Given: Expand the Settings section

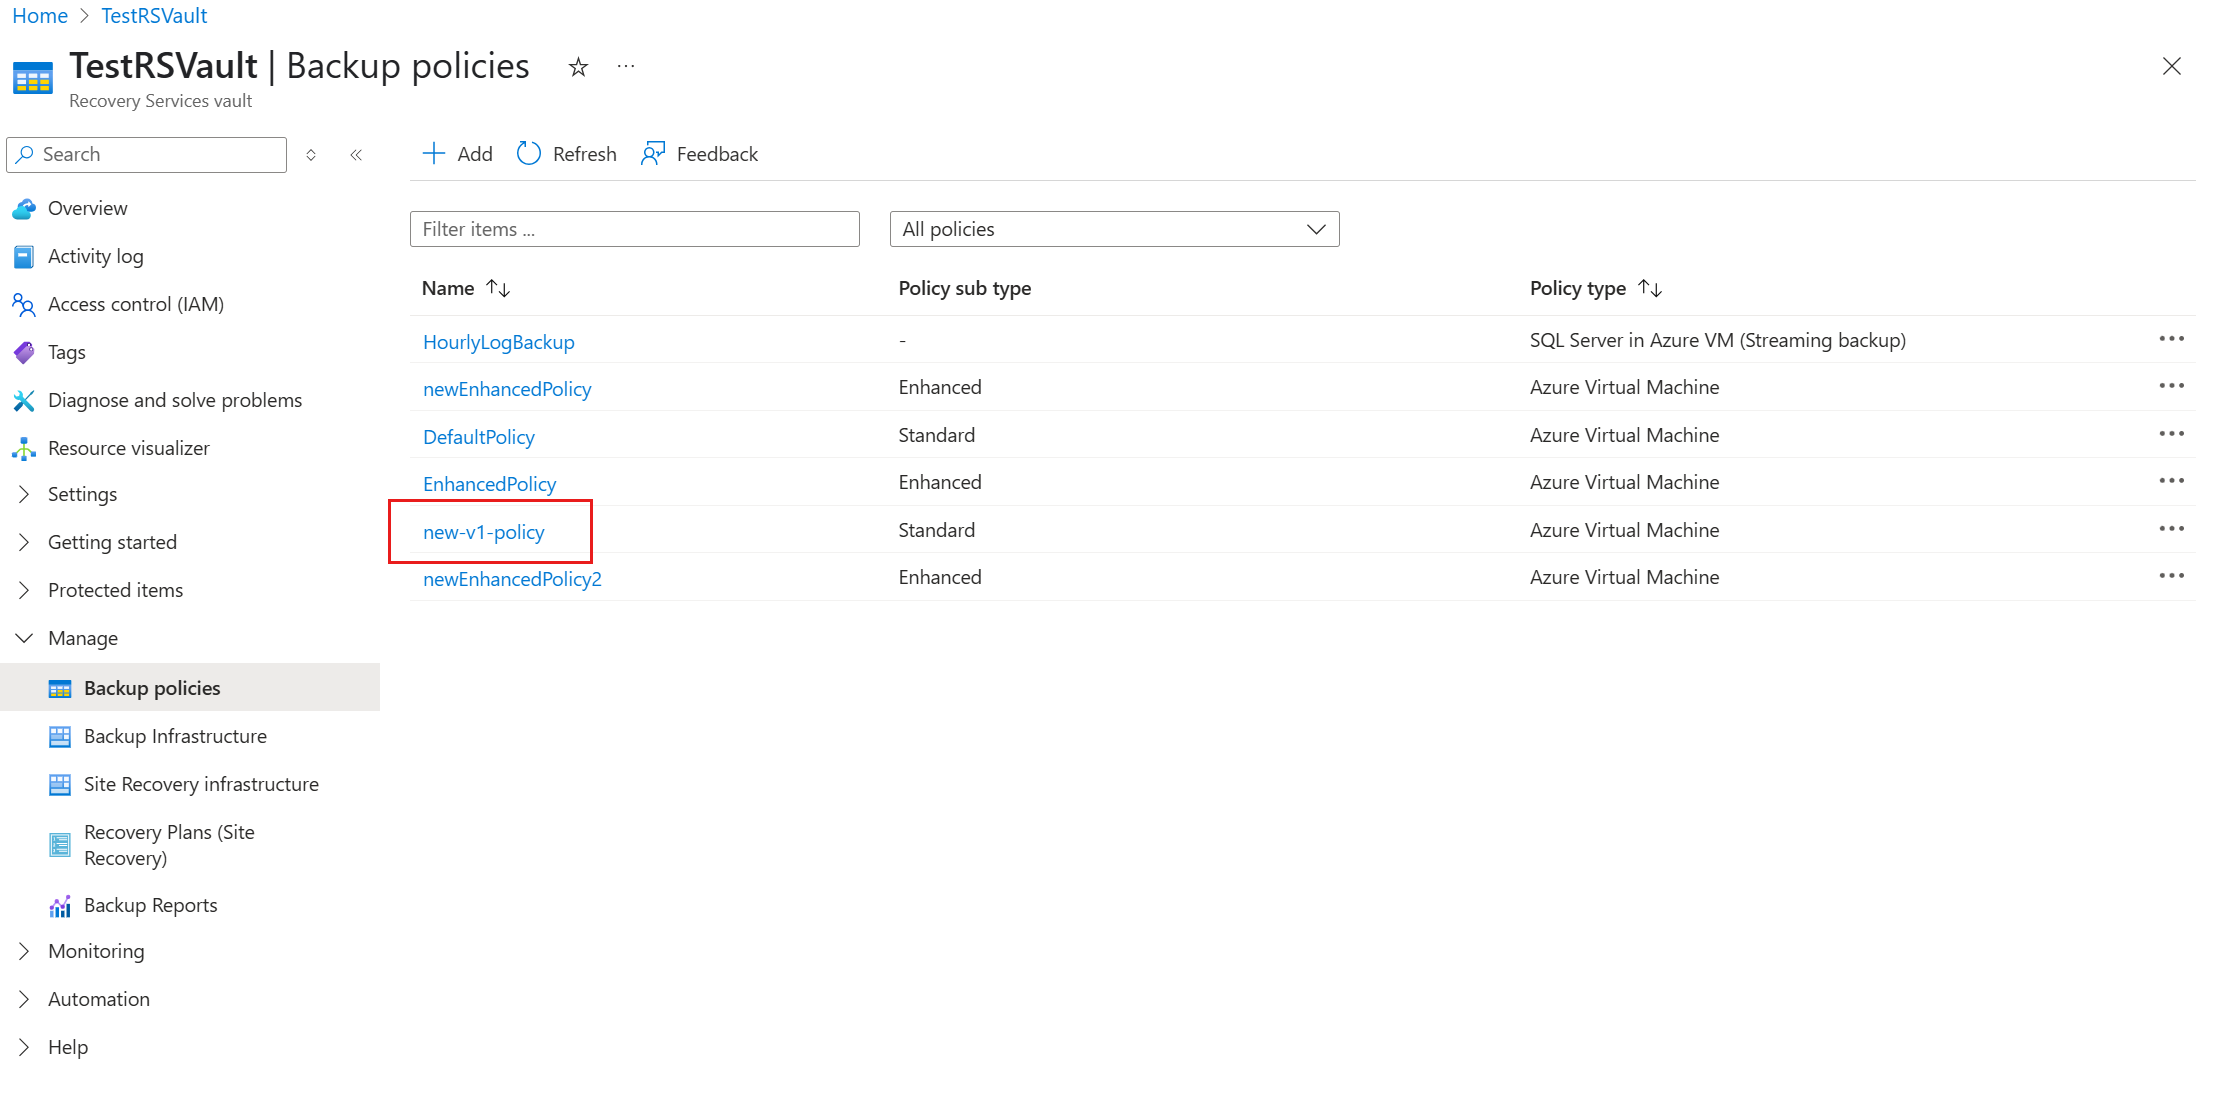Looking at the screenshot, I should pos(24,494).
